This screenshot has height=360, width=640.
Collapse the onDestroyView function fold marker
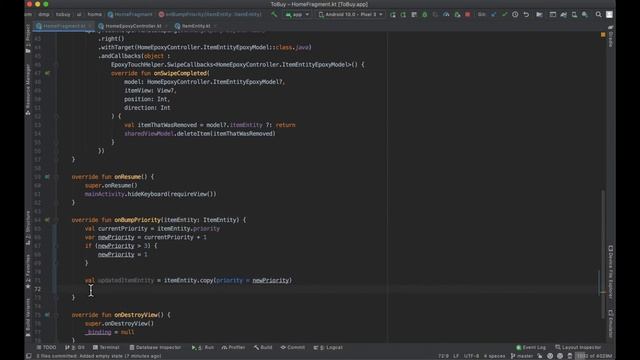(x=57, y=315)
